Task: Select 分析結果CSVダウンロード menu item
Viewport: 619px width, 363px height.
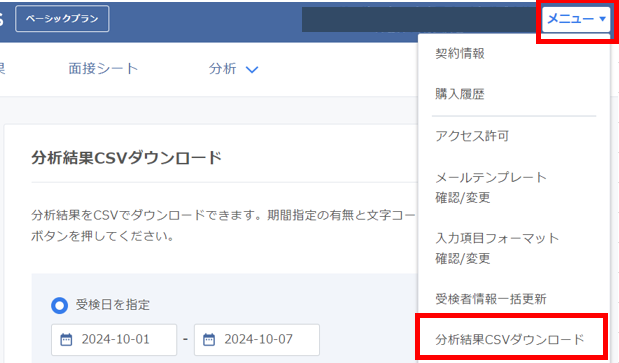Action: [x=510, y=339]
